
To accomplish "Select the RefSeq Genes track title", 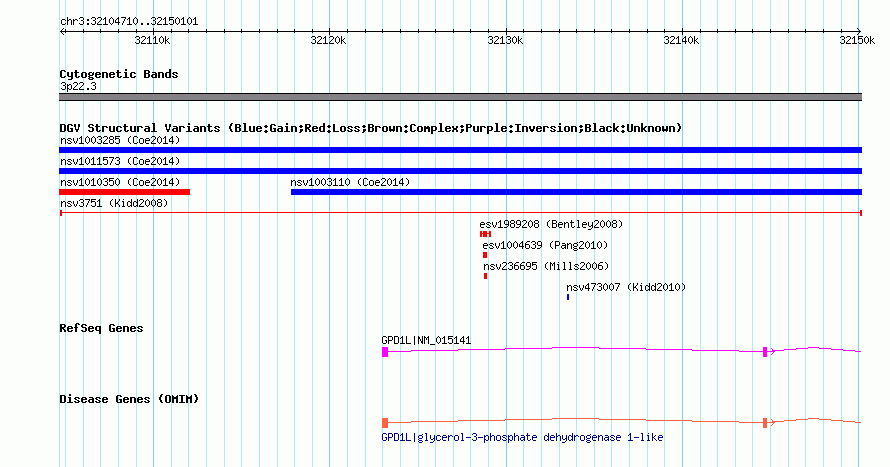I will [101, 329].
